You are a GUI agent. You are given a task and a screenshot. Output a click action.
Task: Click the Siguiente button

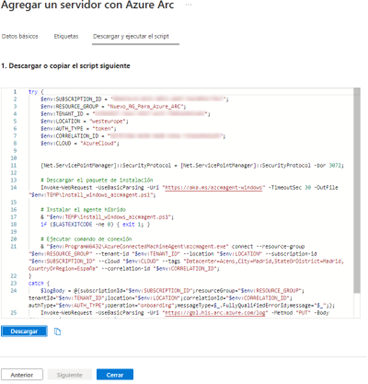click(x=69, y=375)
